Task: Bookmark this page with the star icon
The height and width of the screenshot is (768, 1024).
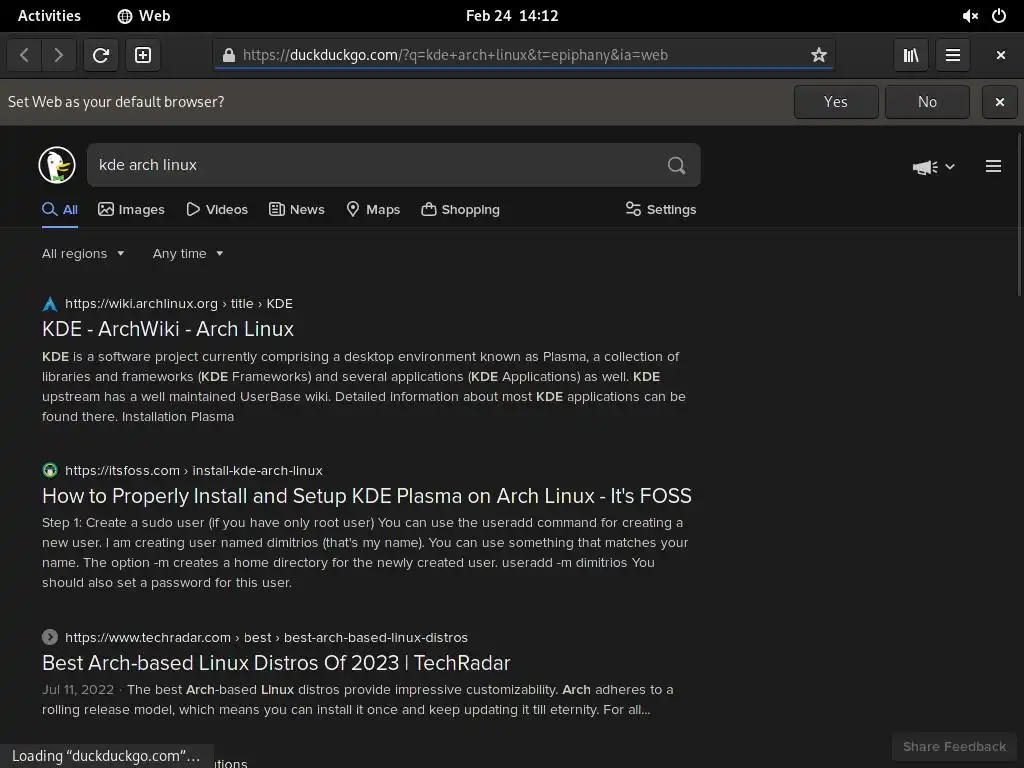Action: click(819, 55)
